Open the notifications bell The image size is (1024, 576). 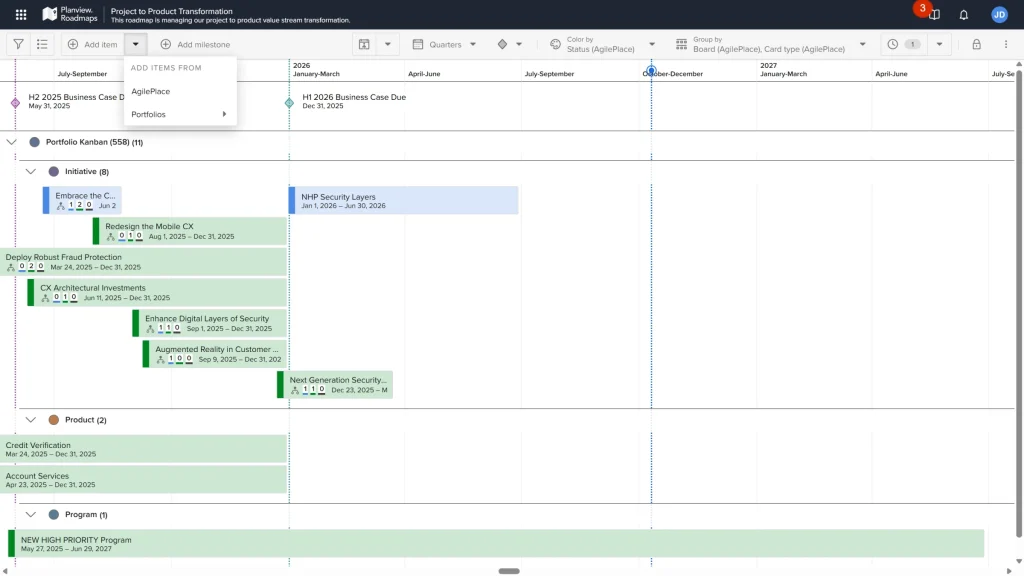tap(964, 14)
